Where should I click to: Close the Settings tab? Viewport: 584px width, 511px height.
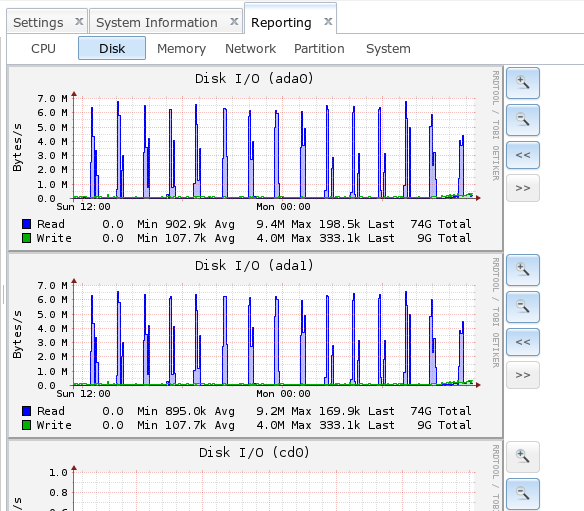79,22
